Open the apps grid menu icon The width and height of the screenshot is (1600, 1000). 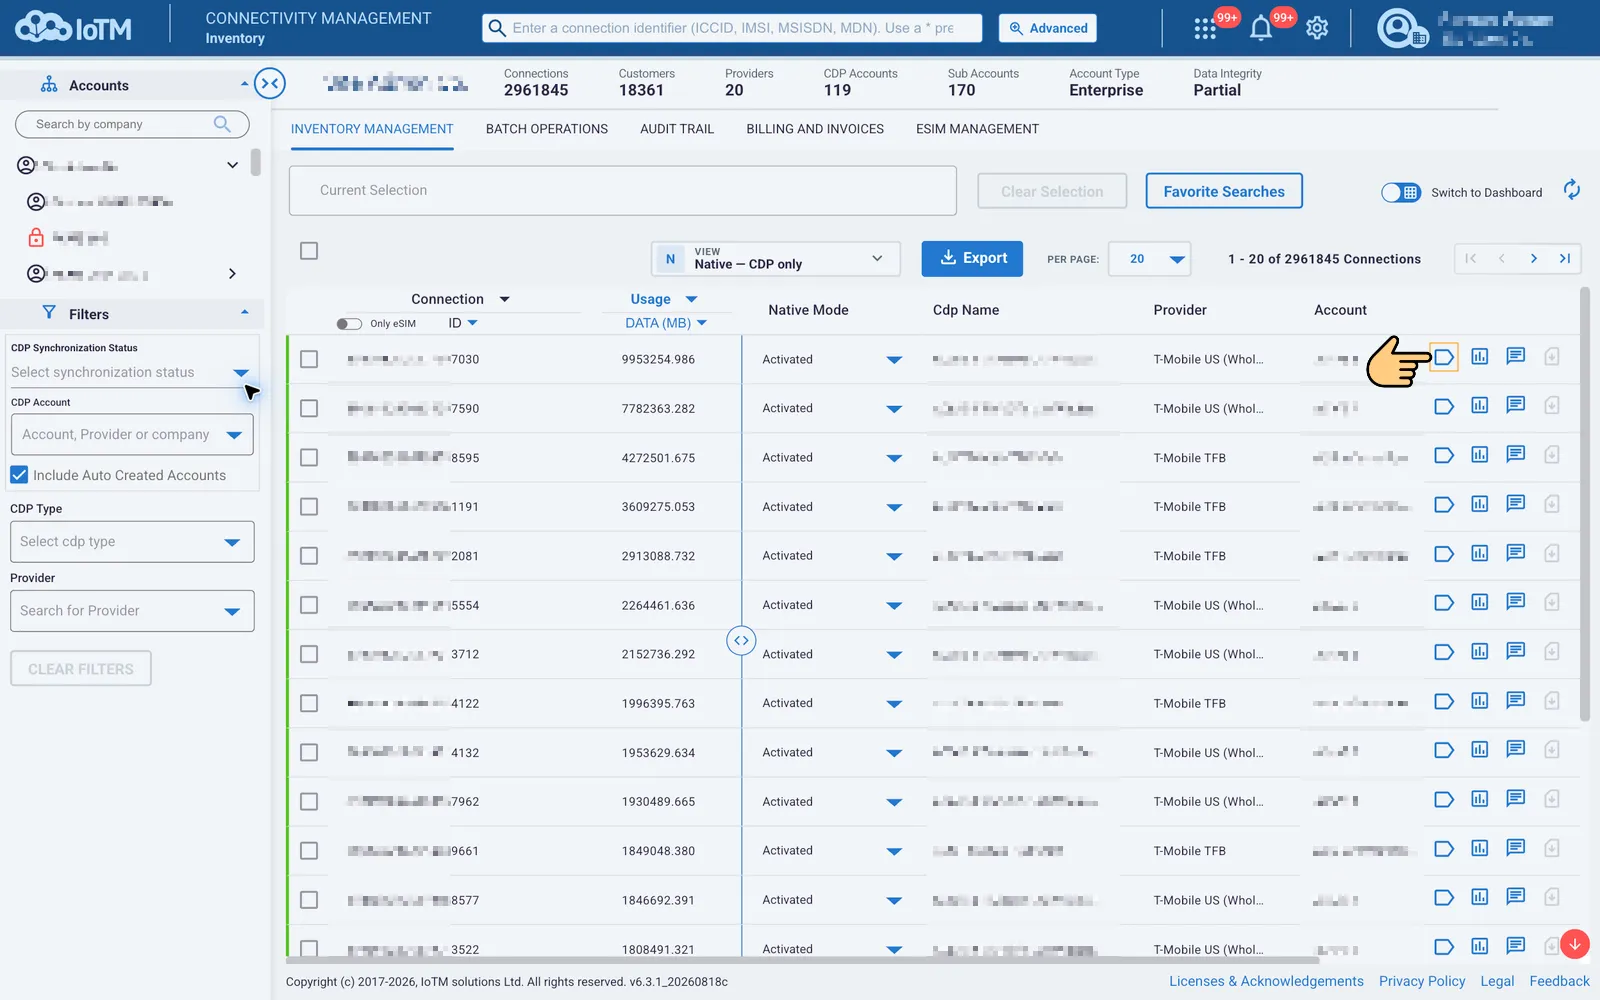(x=1205, y=29)
